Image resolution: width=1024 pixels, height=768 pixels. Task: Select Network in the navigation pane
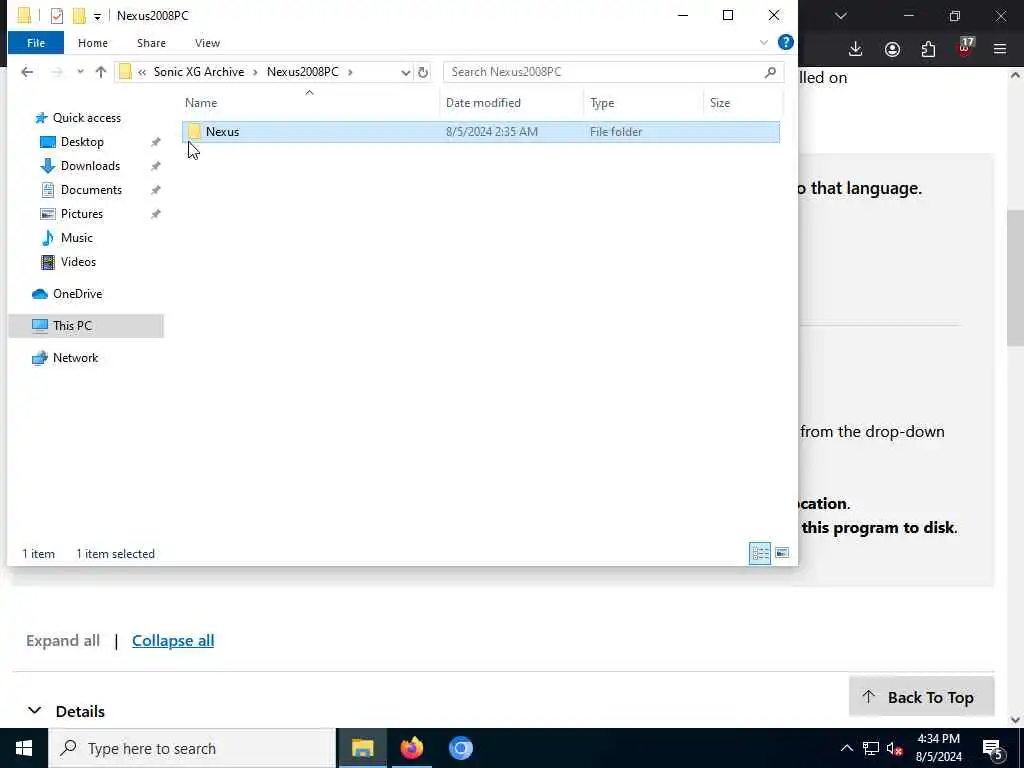[x=75, y=358]
